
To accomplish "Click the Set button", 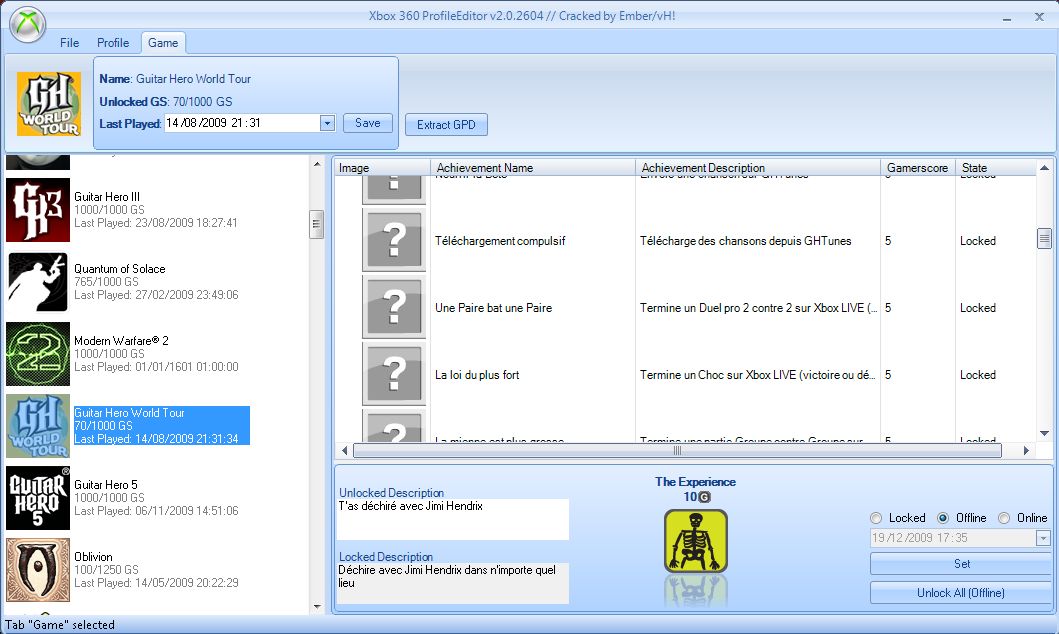I will [962, 564].
